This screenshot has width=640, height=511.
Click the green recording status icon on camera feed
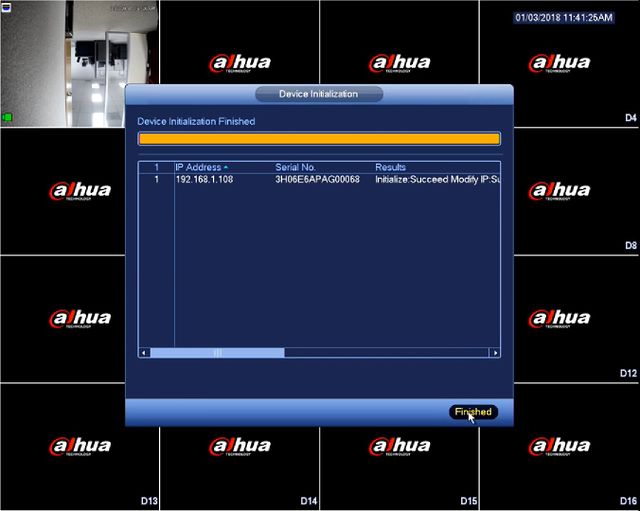7,118
